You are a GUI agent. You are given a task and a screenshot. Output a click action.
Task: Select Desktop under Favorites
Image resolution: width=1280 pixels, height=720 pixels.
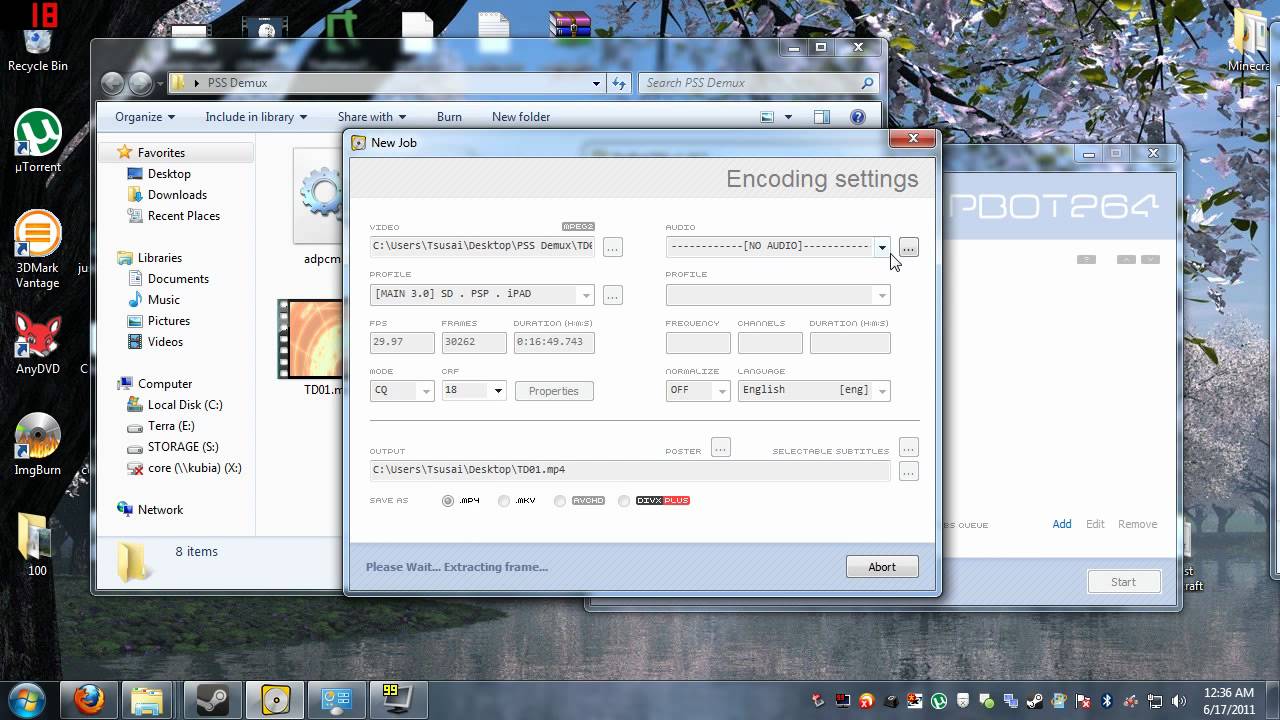pyautogui.click(x=169, y=174)
